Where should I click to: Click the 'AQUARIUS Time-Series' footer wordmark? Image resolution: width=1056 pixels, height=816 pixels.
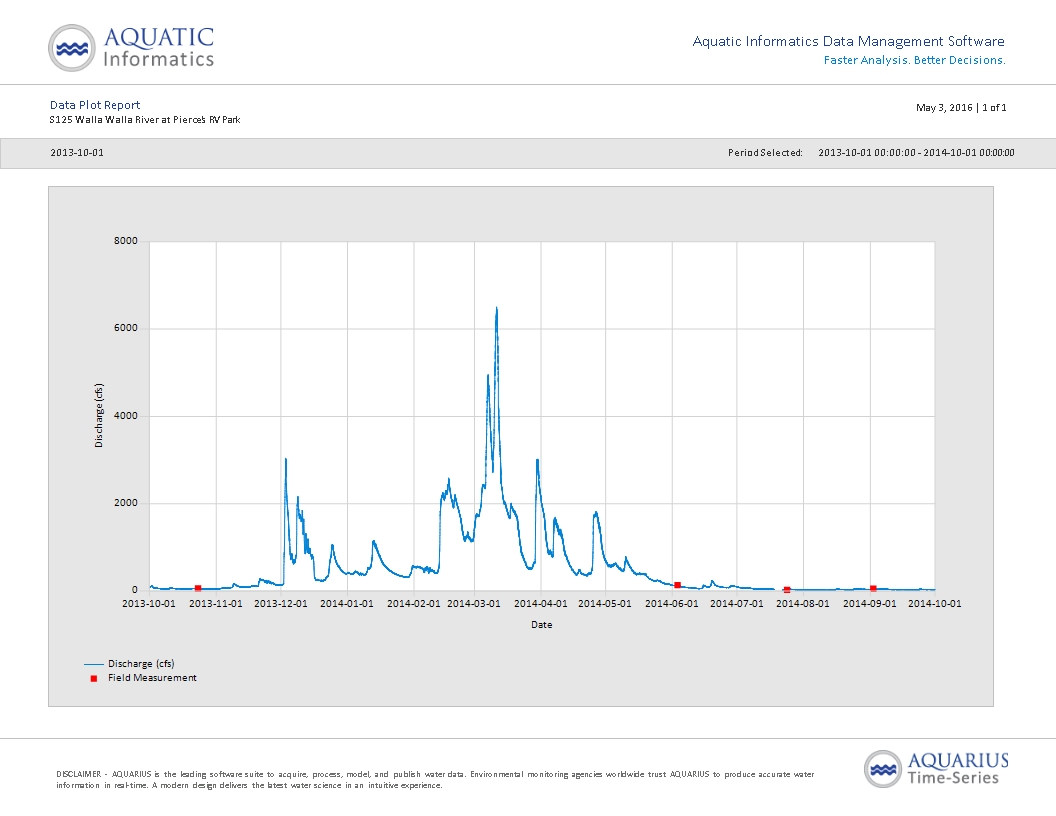coord(958,769)
